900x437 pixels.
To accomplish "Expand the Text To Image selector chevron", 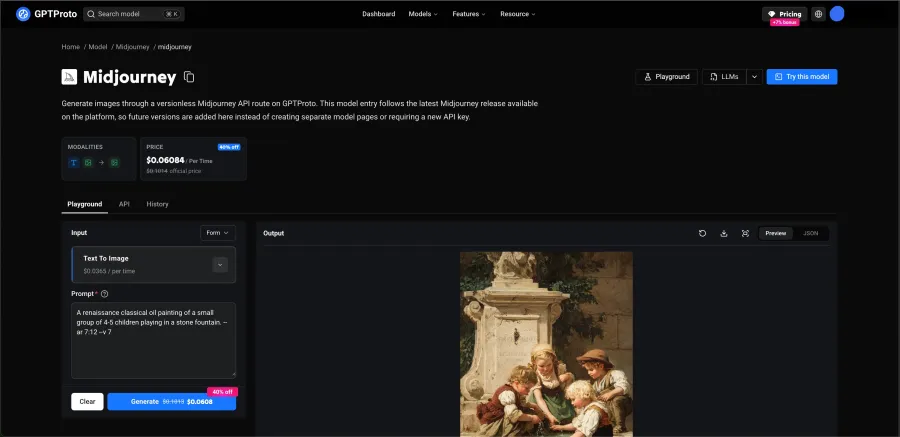I will 220,265.
